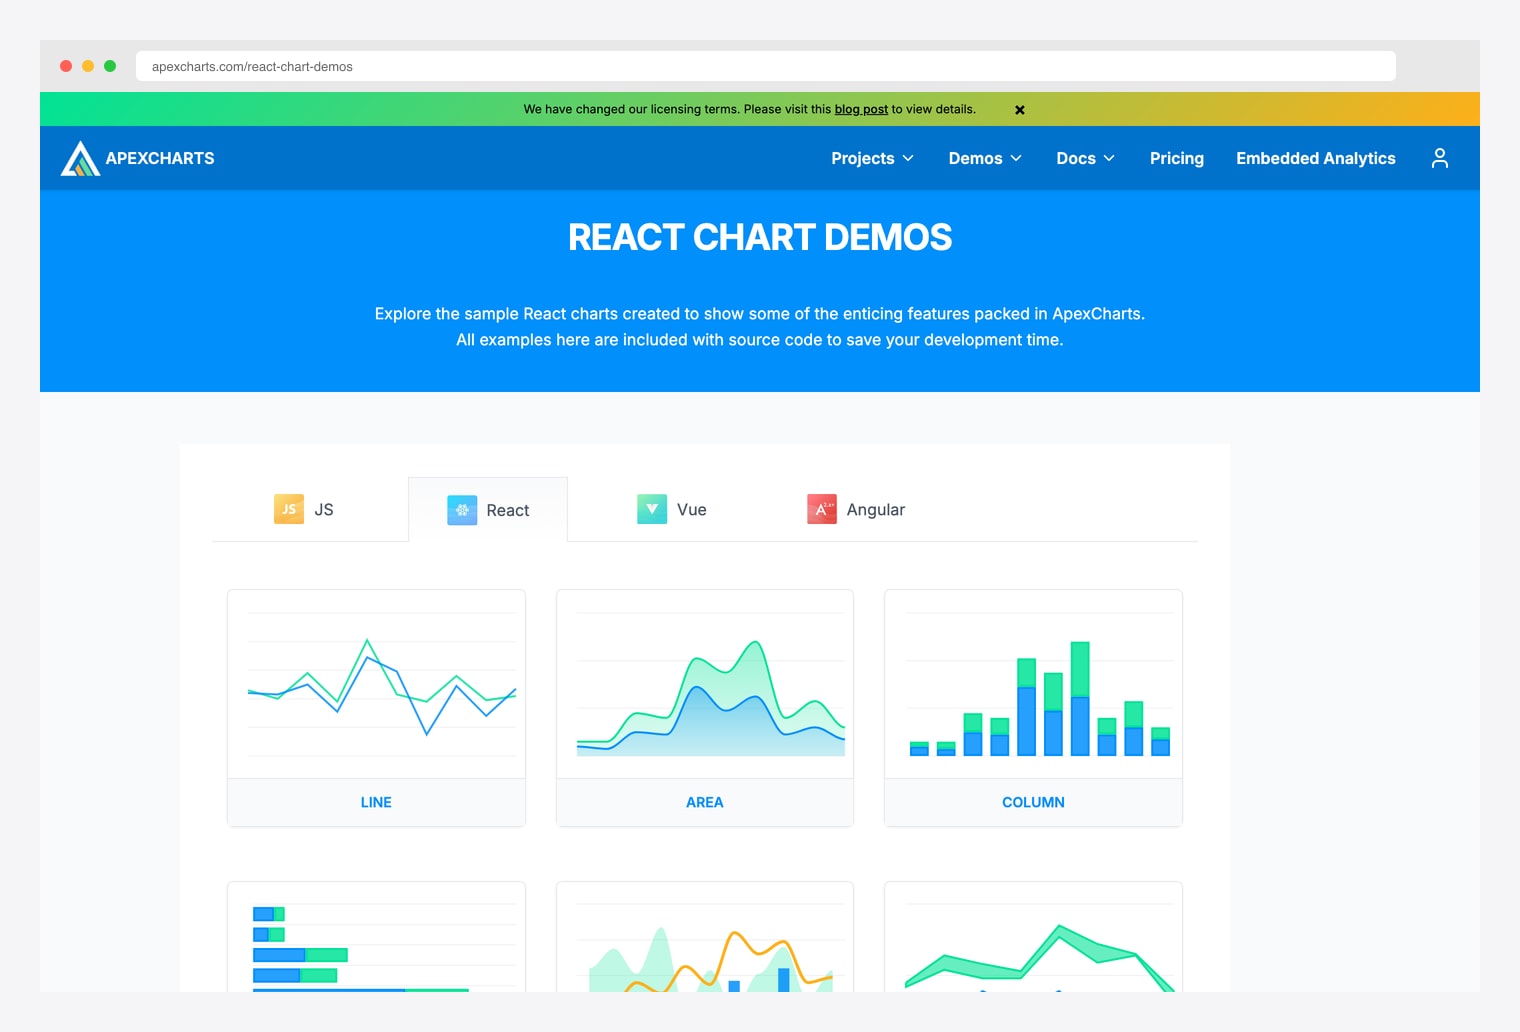Click the APEXCHARTS brand text

click(160, 158)
